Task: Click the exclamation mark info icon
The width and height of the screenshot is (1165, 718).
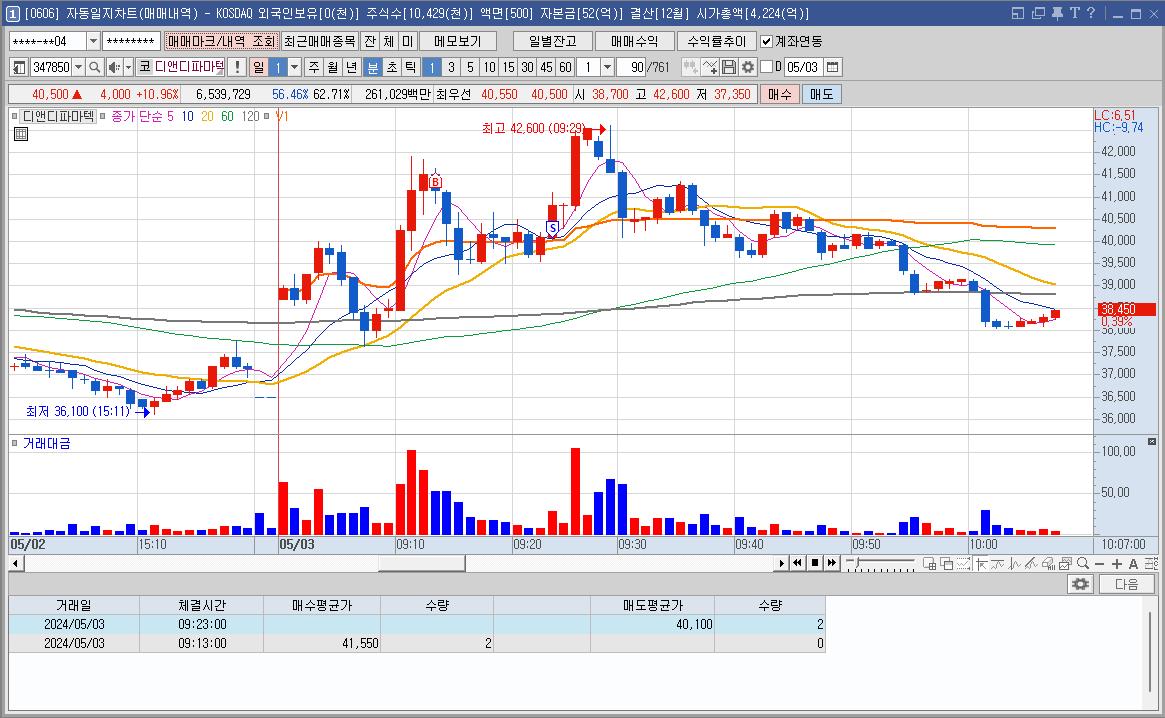Action: click(x=237, y=68)
